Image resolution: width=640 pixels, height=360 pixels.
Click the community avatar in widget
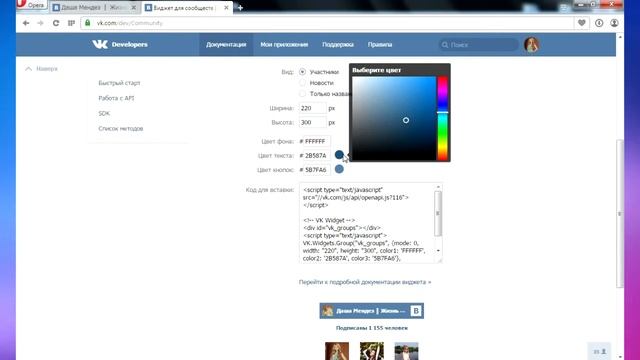click(327, 311)
